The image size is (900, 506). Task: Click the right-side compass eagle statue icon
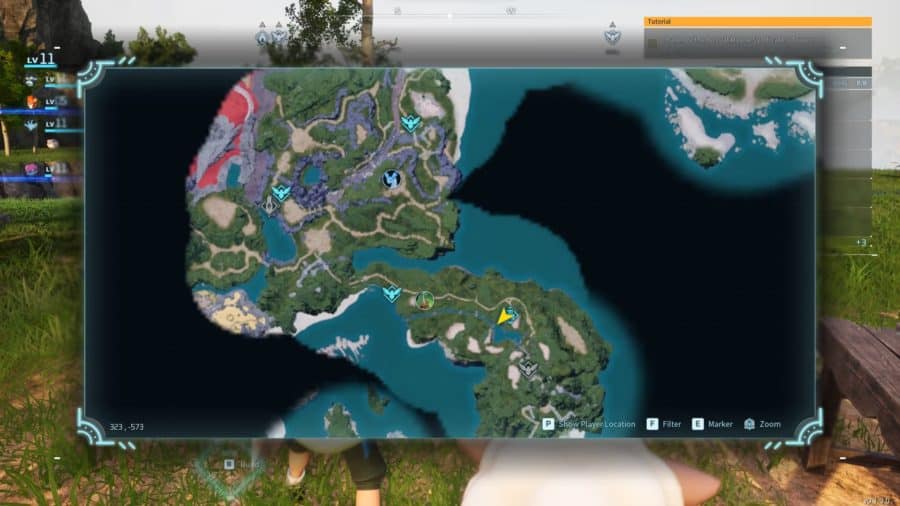pos(612,36)
